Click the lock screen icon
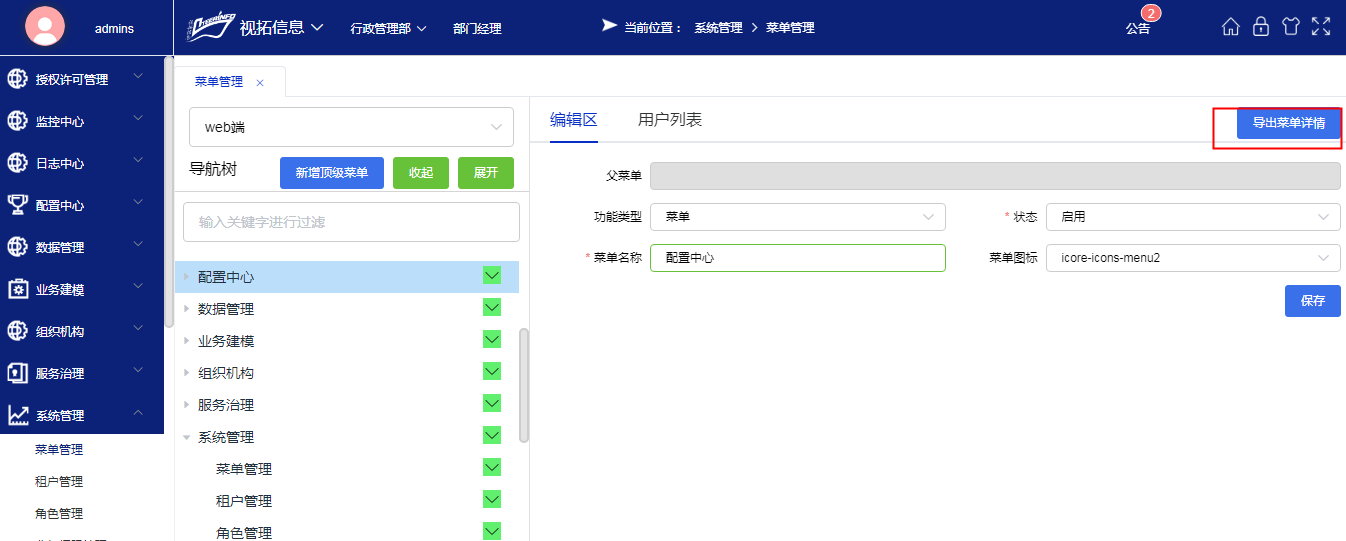Viewport: 1346px width, 541px height. [x=1261, y=27]
